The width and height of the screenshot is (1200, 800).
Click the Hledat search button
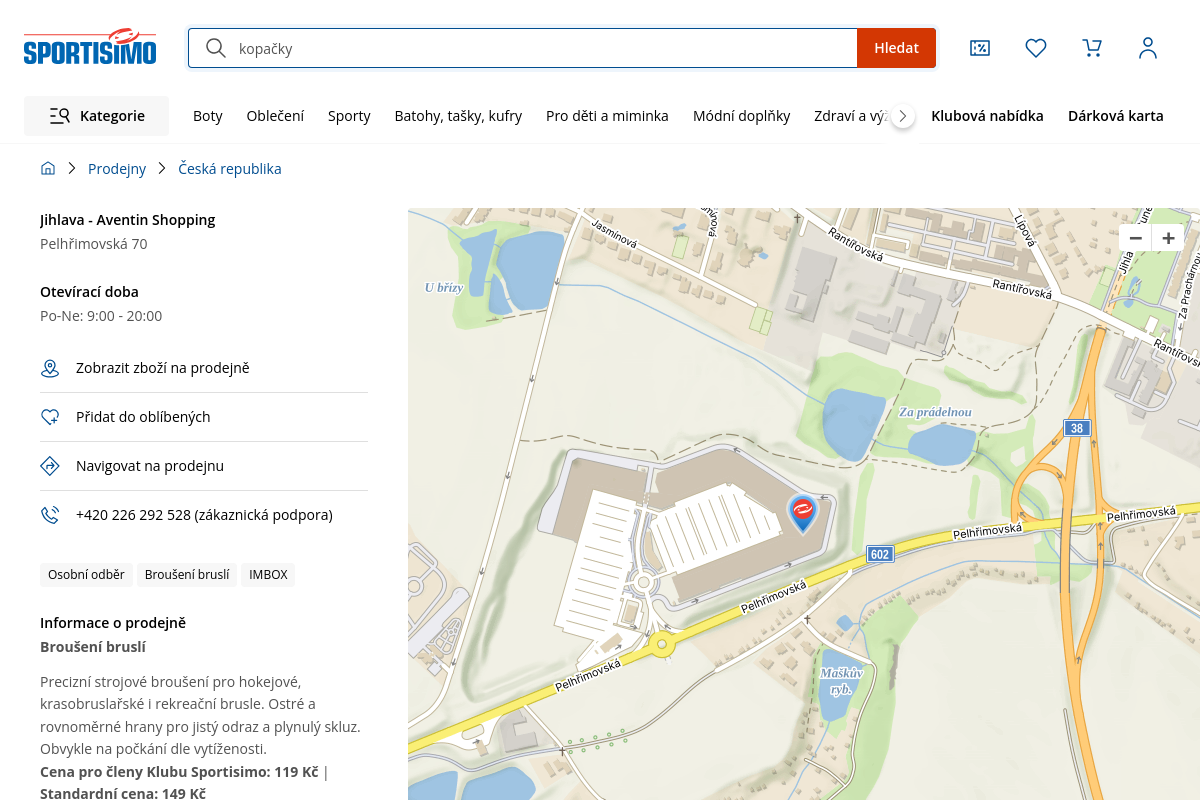[x=896, y=48]
